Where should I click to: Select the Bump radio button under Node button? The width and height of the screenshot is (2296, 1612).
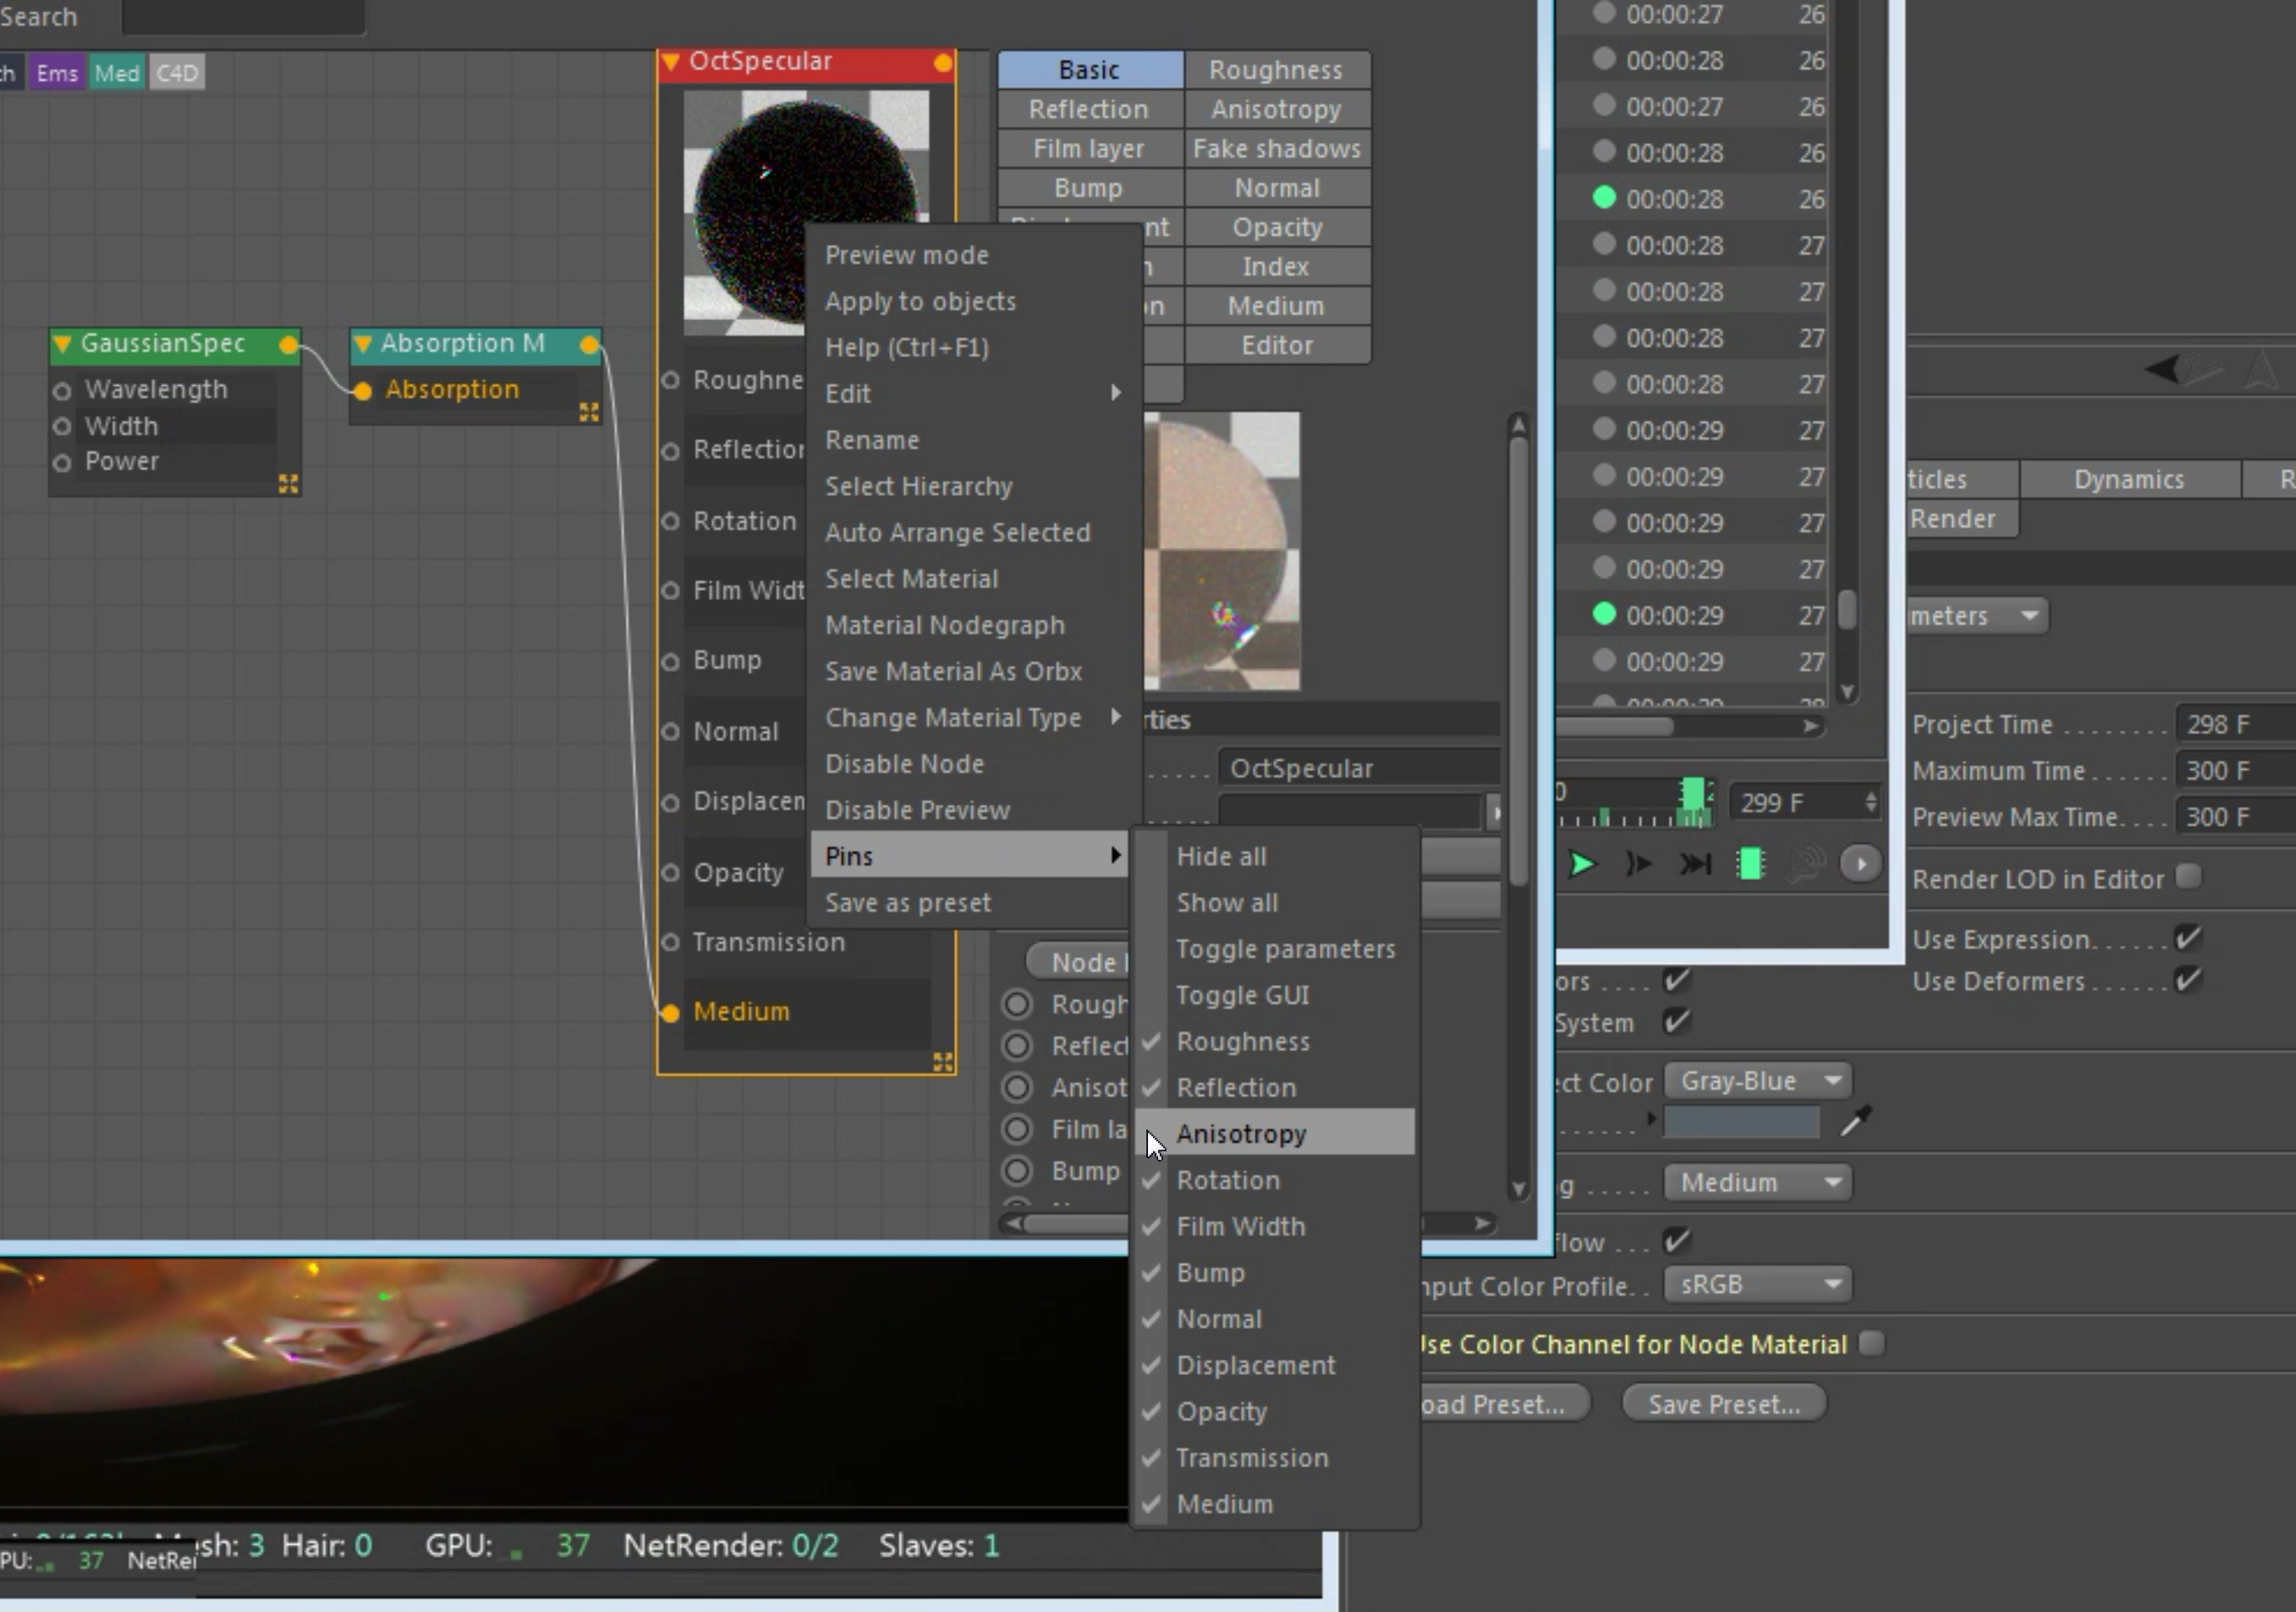click(x=1017, y=1170)
